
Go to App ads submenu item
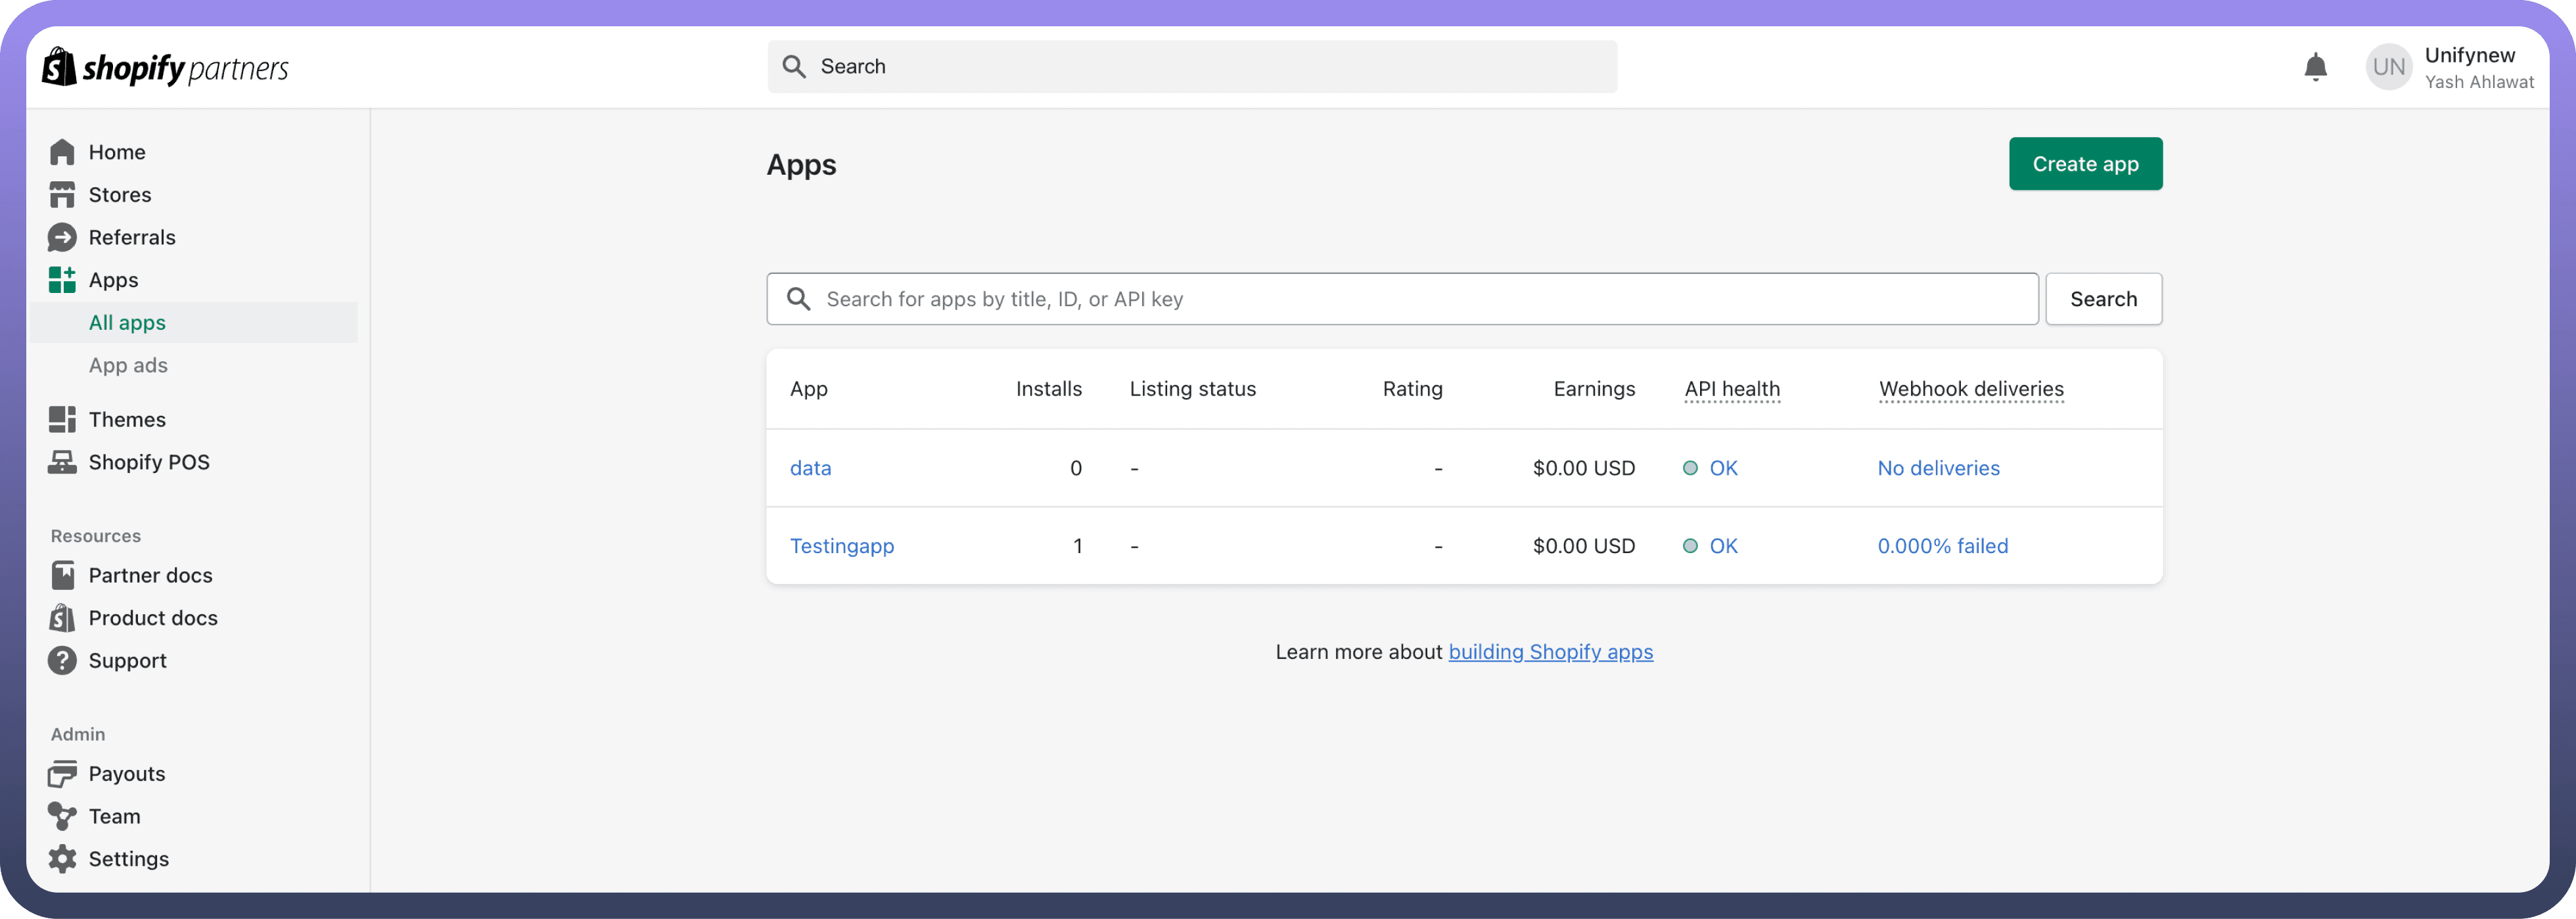128,366
